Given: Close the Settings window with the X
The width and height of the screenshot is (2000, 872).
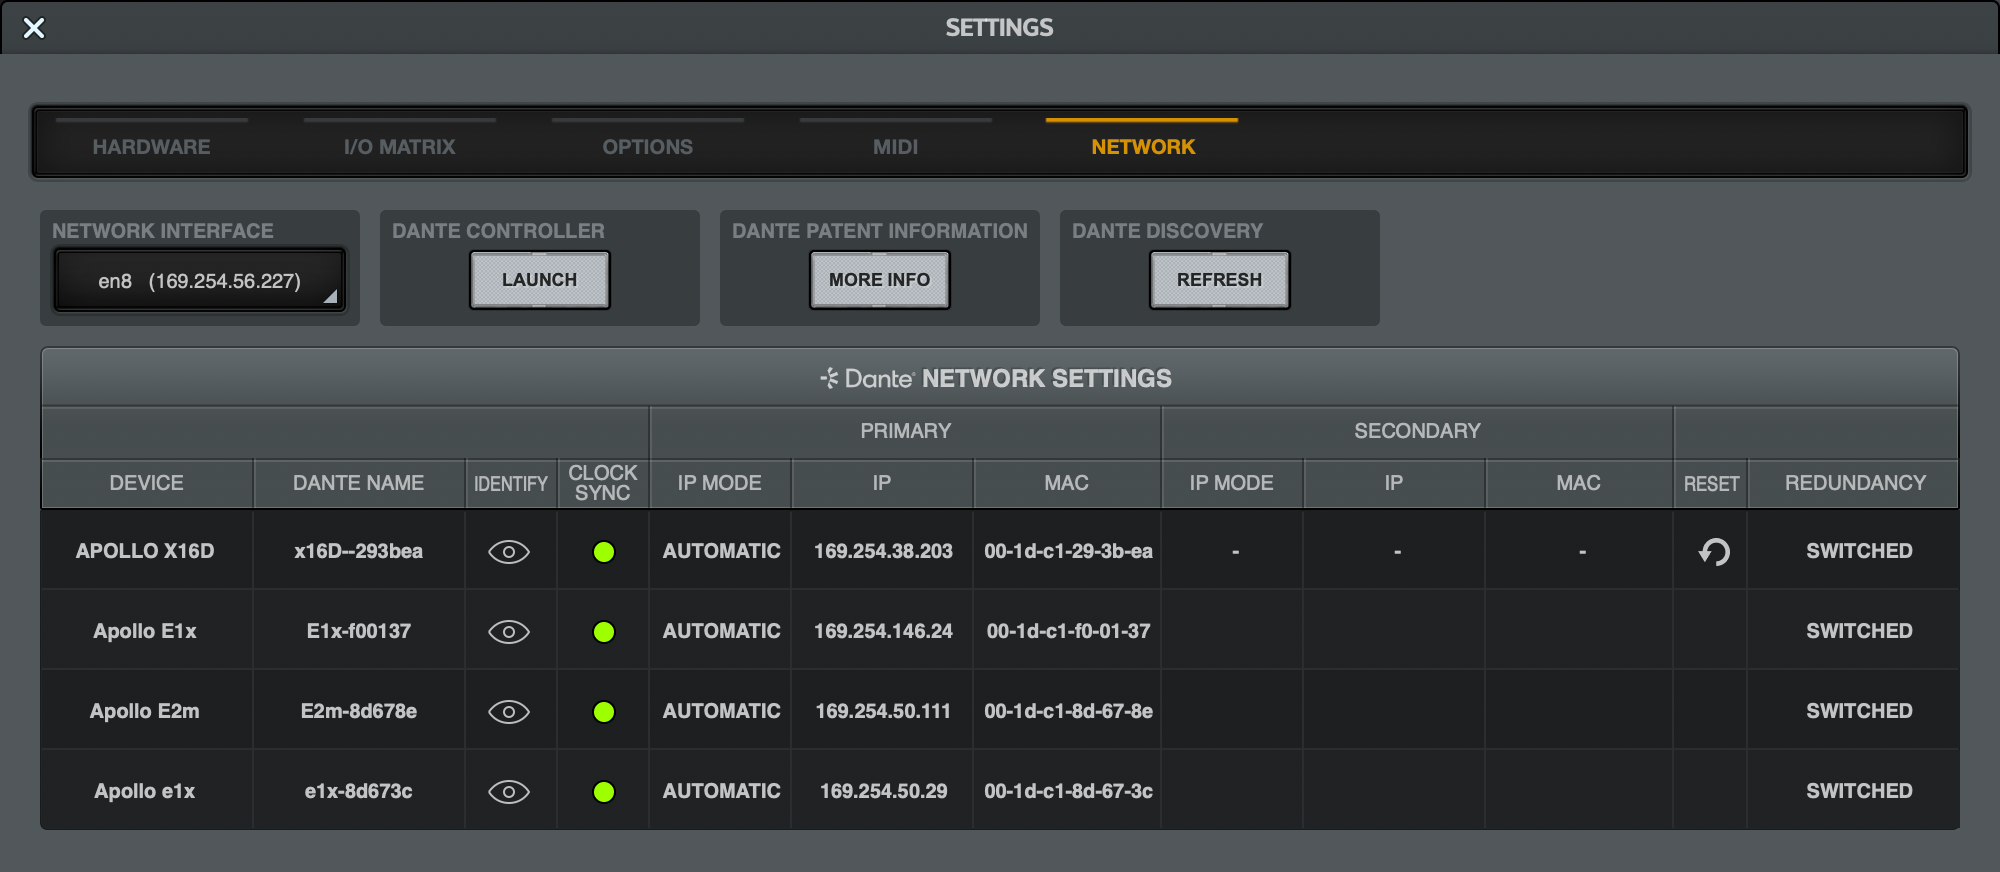Looking at the screenshot, I should [34, 28].
